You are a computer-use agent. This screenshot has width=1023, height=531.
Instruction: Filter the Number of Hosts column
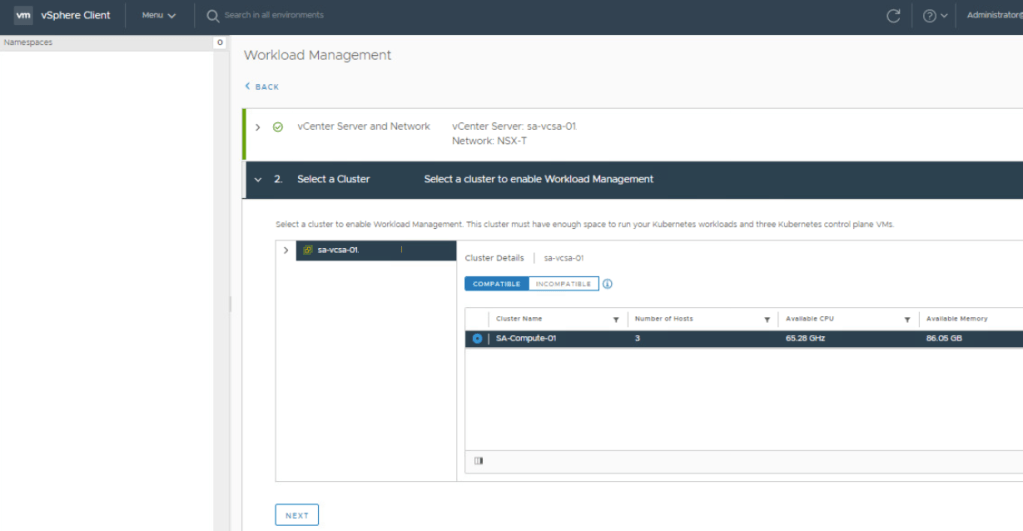(x=767, y=319)
